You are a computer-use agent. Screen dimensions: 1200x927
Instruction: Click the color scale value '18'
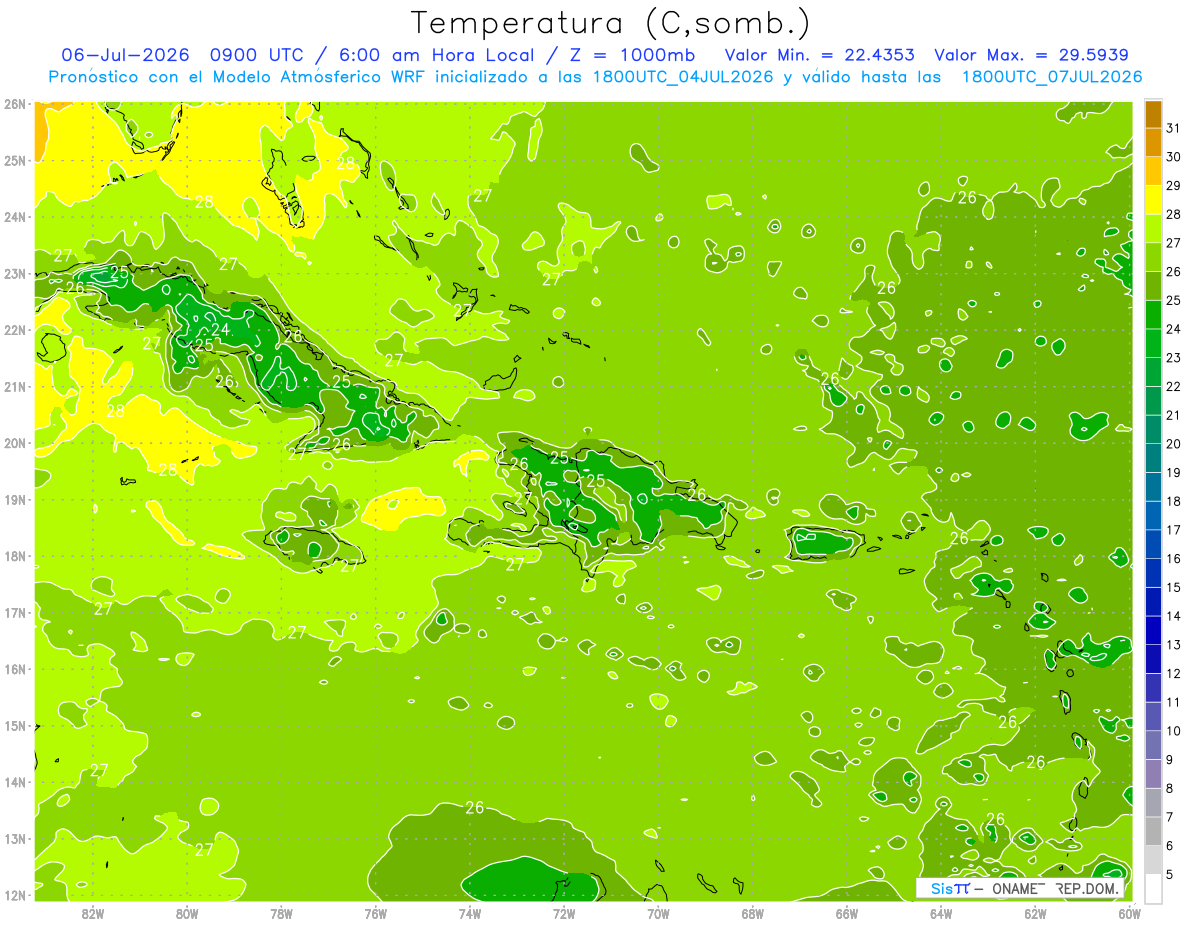(1174, 501)
